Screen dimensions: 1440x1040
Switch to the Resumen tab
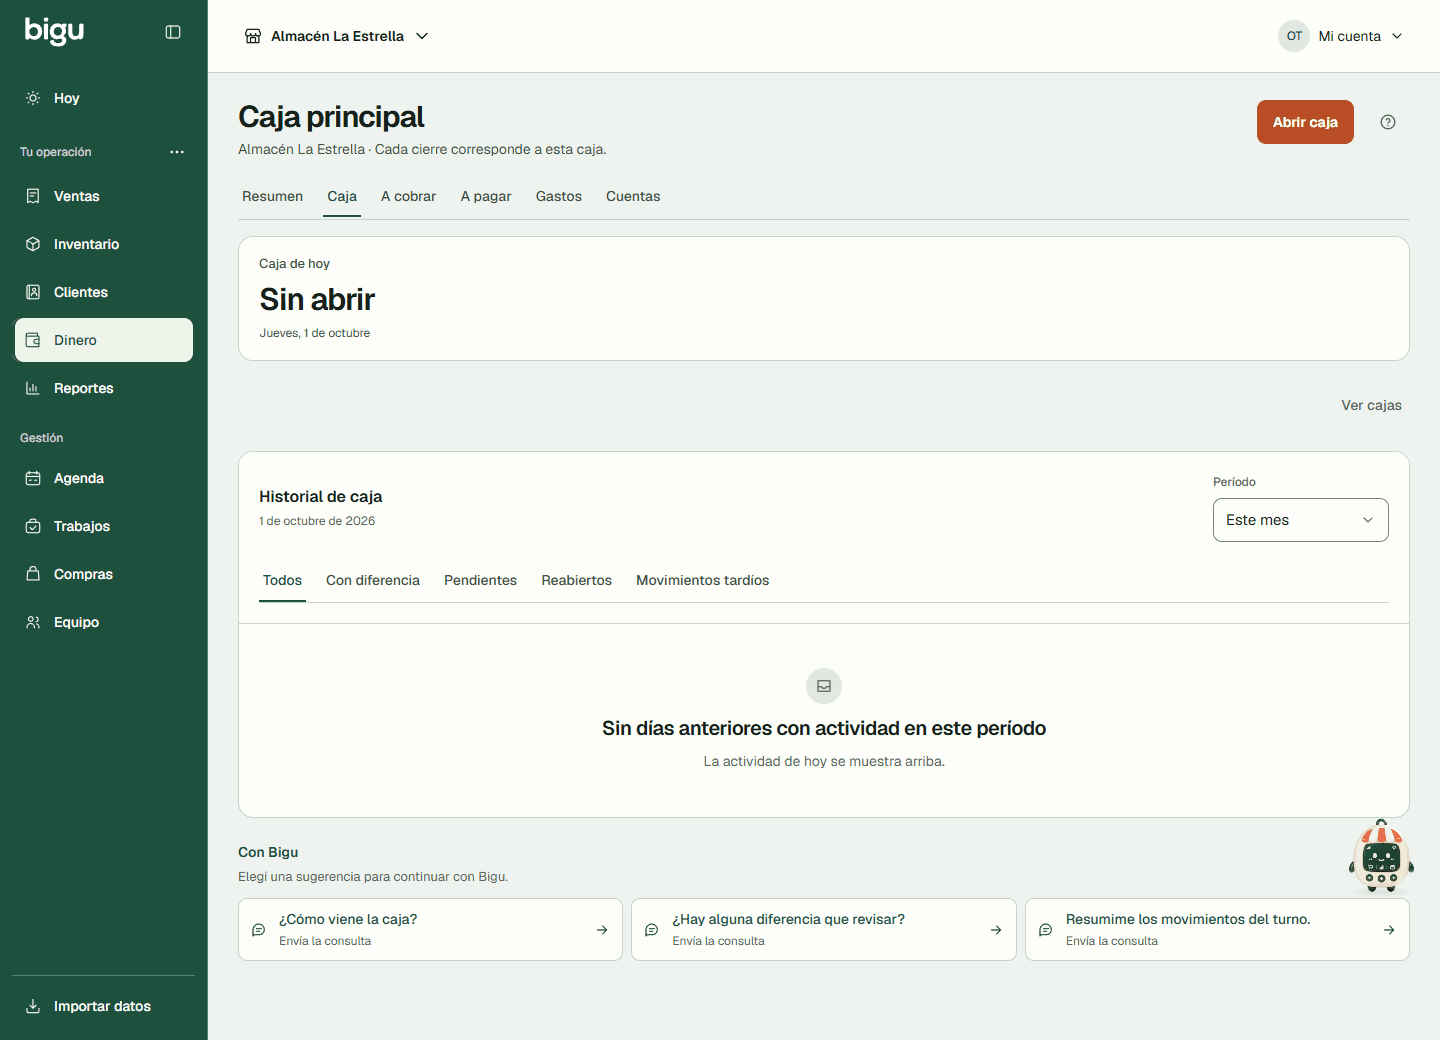pyautogui.click(x=272, y=196)
